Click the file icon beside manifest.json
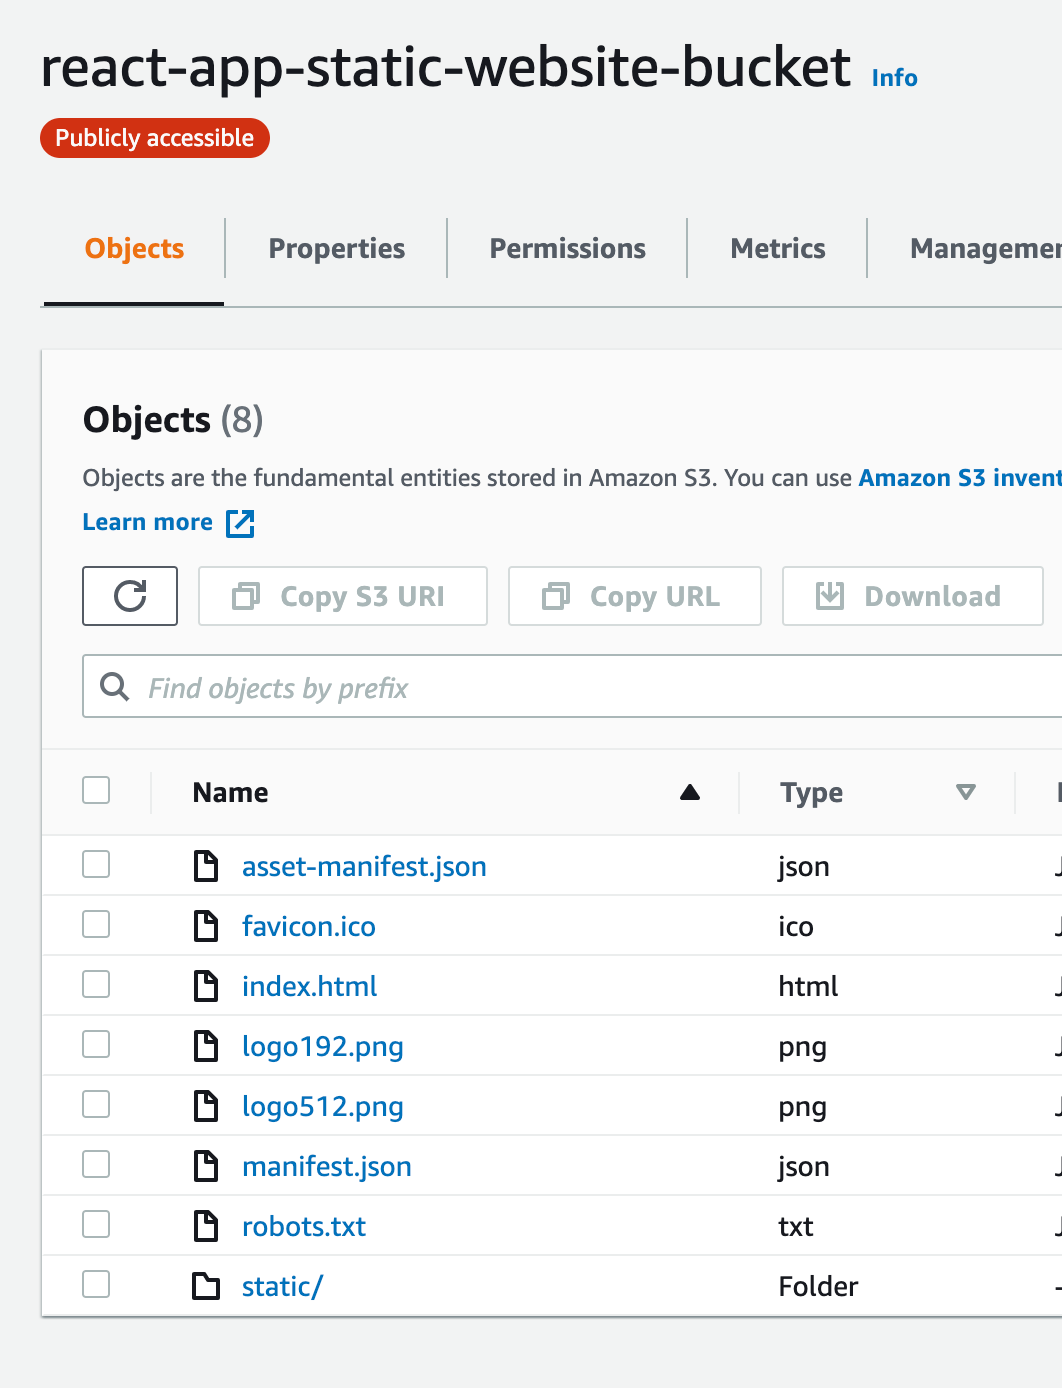Screen dimensions: 1062x1388 coord(206,1166)
